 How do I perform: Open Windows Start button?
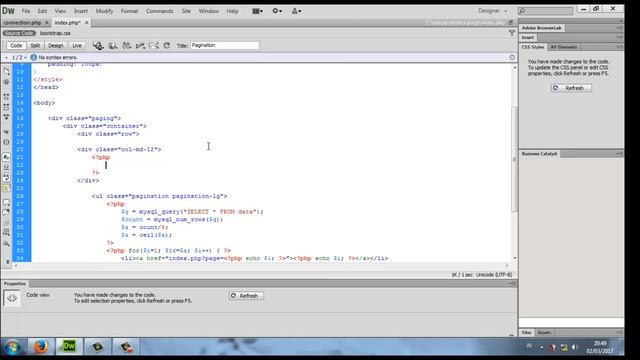pos(12,347)
